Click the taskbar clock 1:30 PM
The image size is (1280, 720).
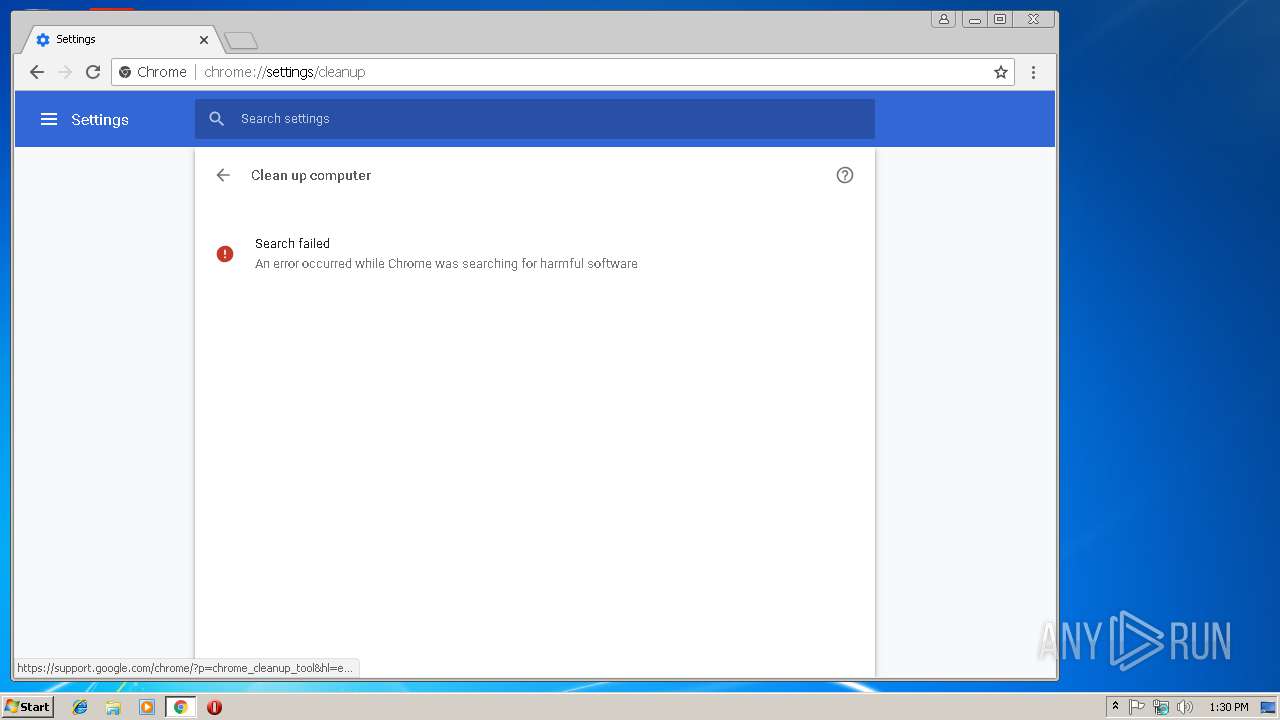(x=1229, y=707)
